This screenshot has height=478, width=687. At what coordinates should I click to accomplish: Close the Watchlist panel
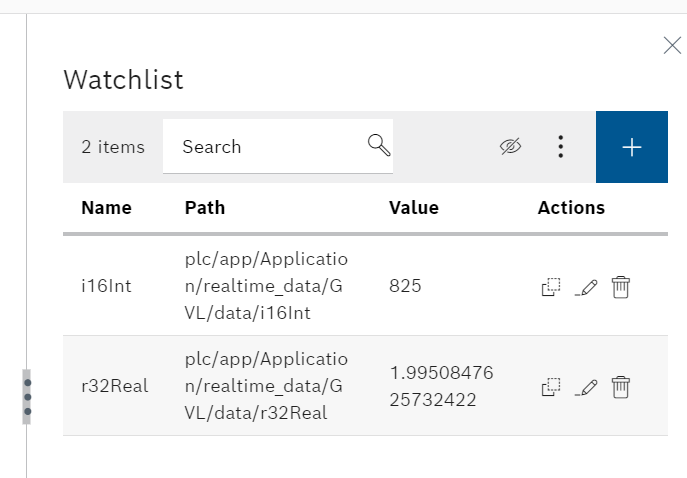pos(672,46)
